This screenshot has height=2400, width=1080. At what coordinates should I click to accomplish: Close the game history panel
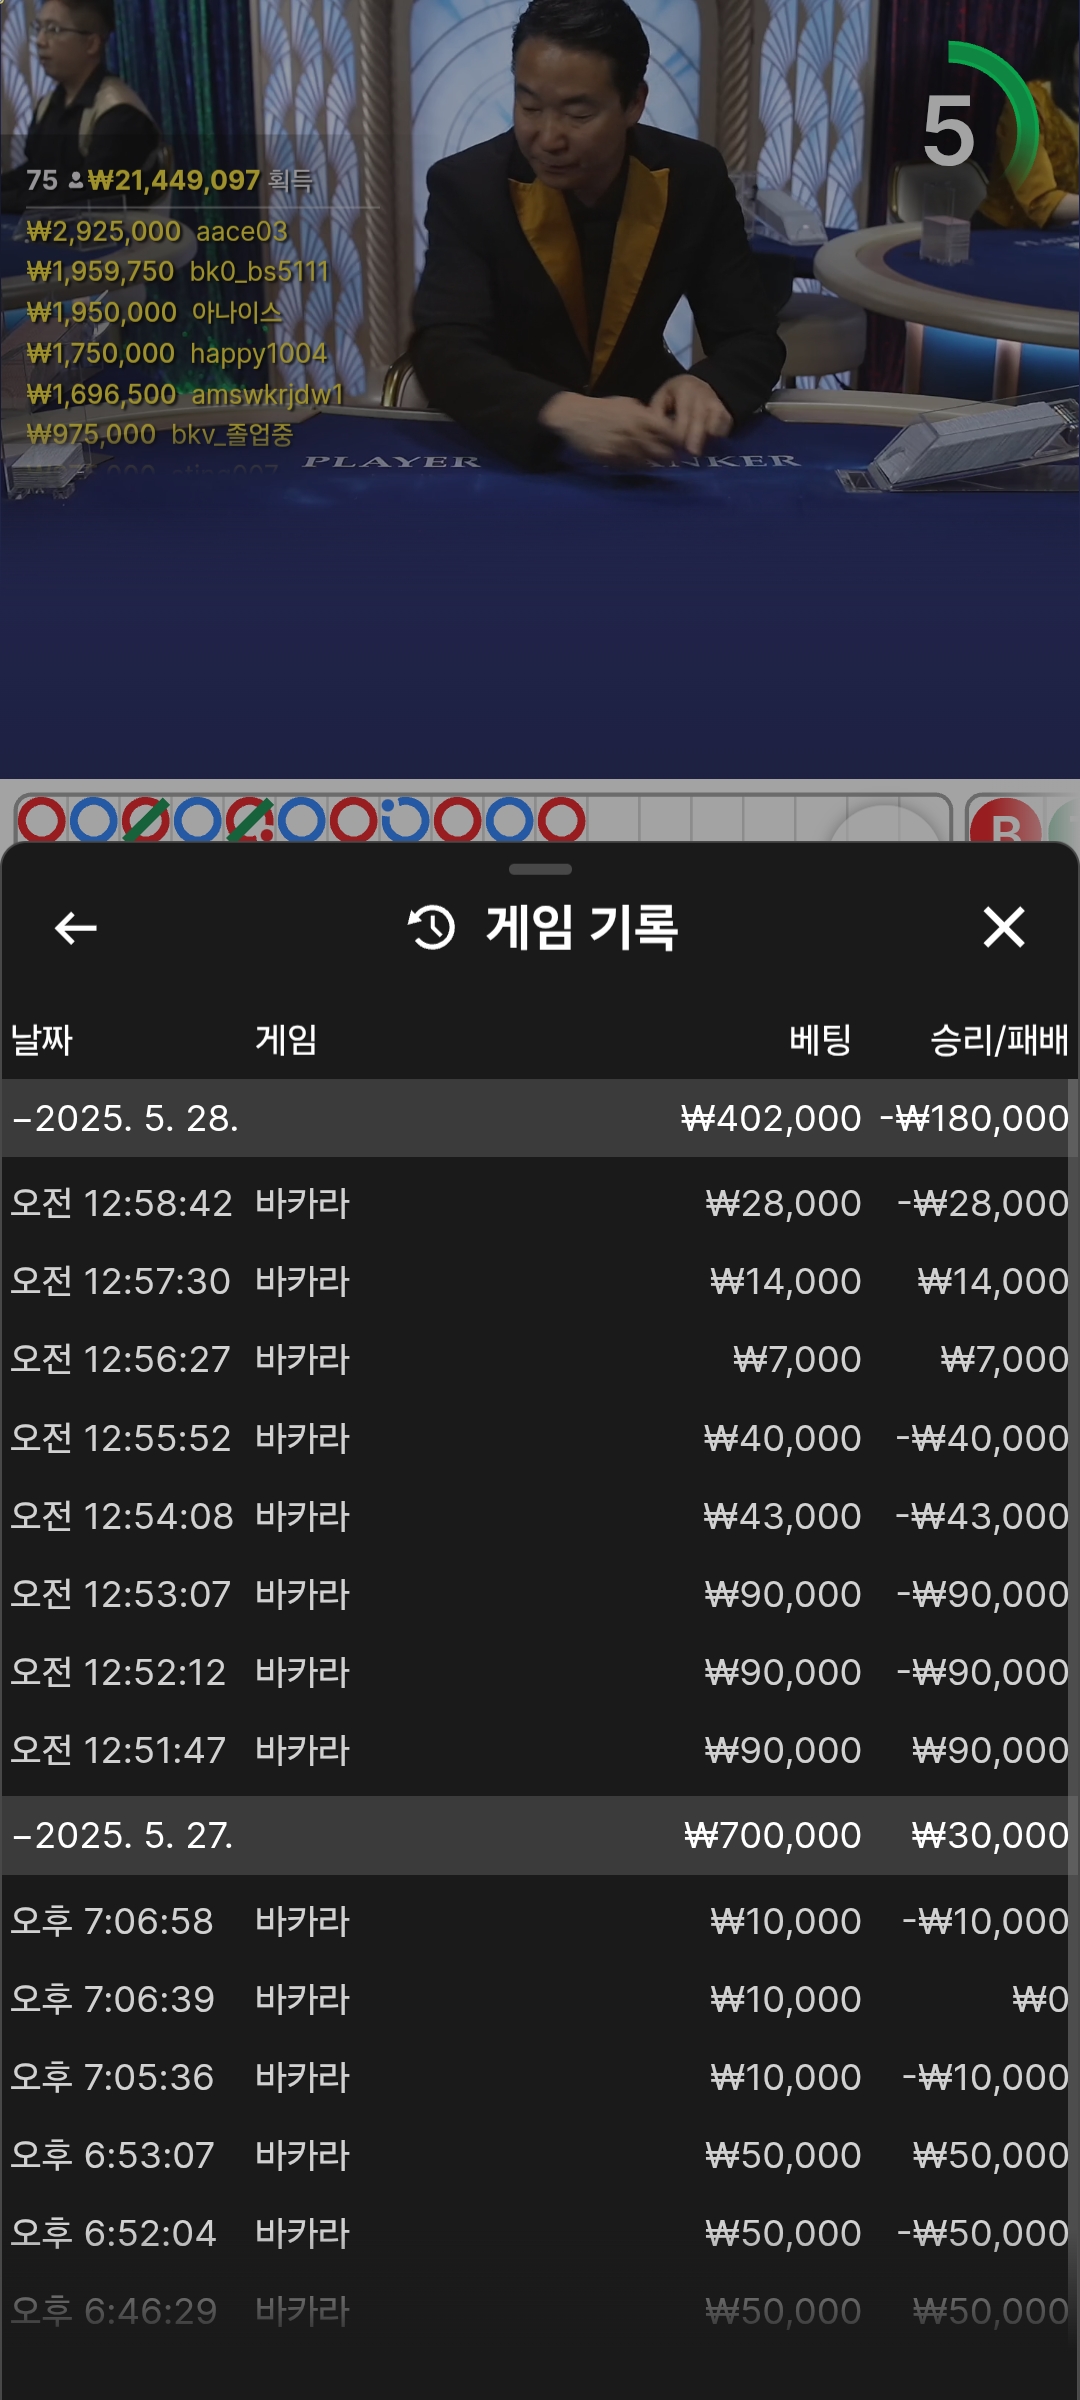(x=1003, y=927)
